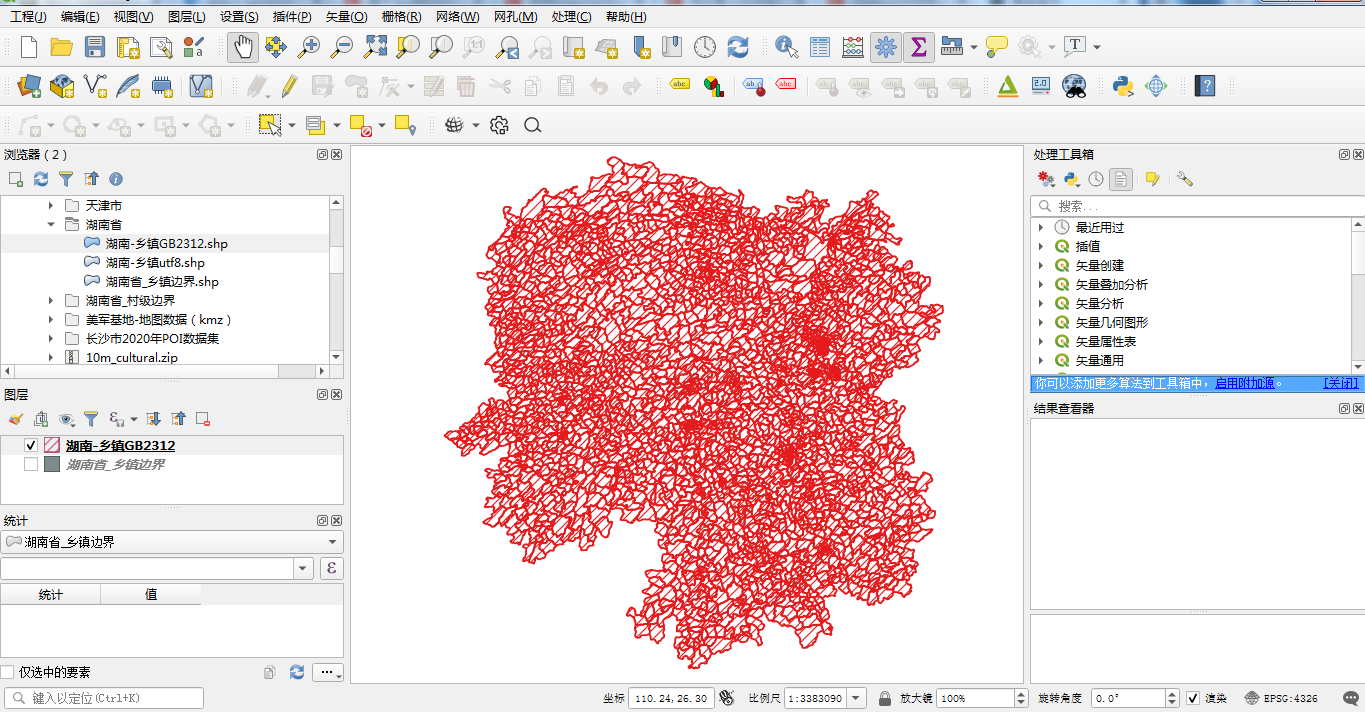
Task: Open processing options wrench icon
Action: (x=1185, y=179)
